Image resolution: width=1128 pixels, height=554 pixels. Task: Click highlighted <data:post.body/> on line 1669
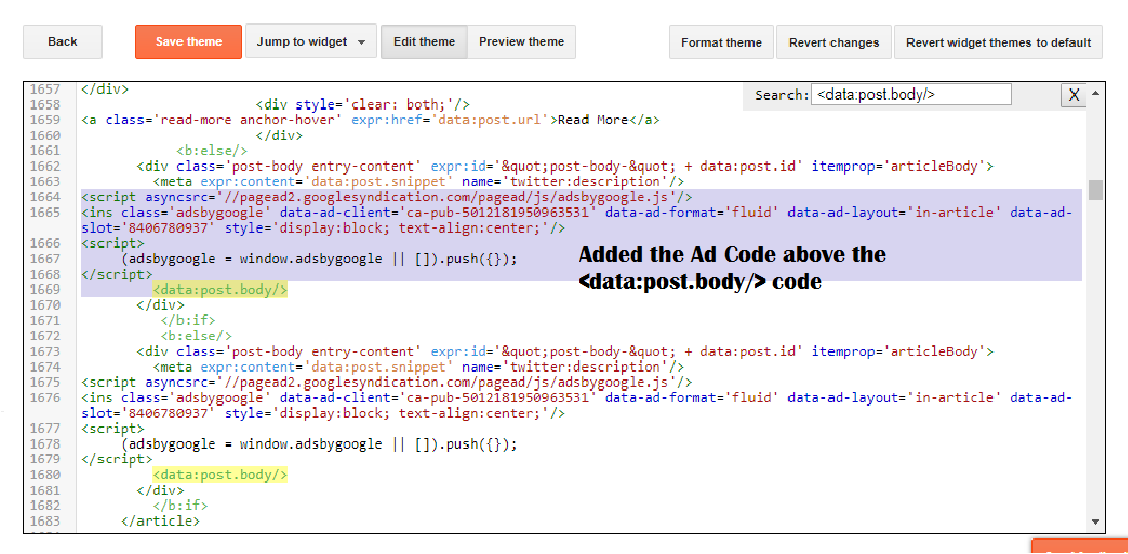[220, 289]
